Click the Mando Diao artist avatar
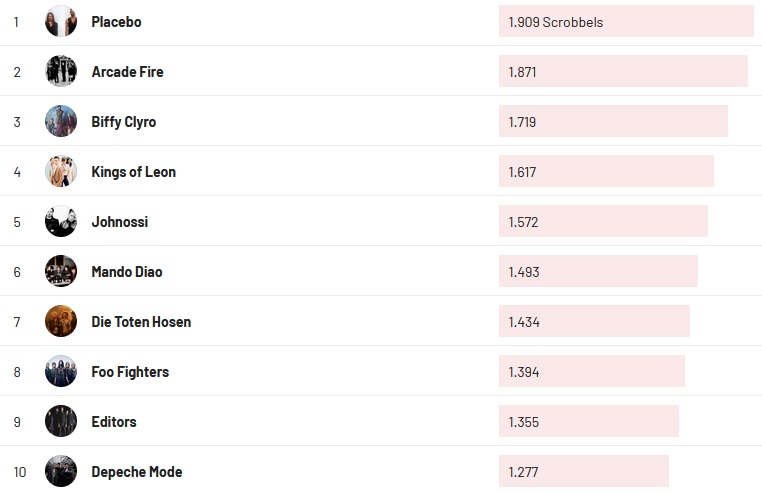This screenshot has width=762, height=493. pyautogui.click(x=61, y=271)
